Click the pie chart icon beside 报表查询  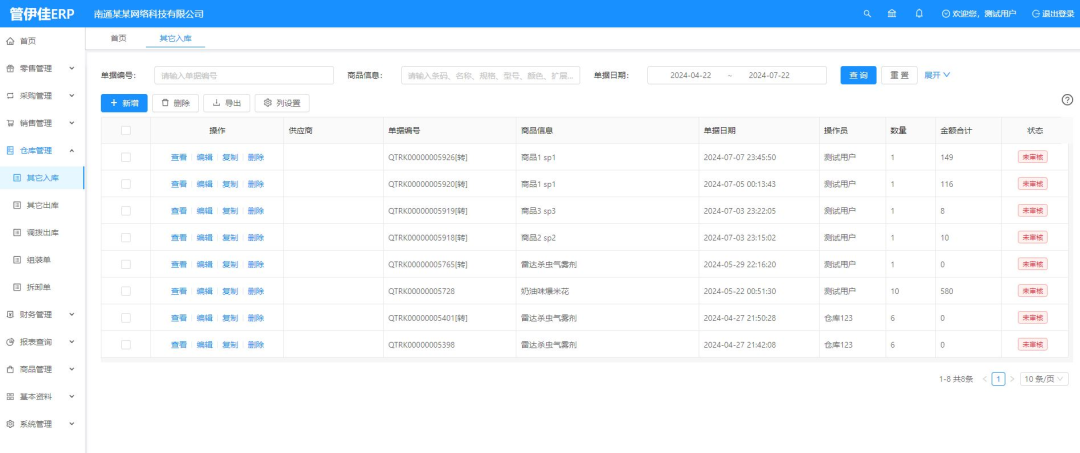[x=10, y=342]
